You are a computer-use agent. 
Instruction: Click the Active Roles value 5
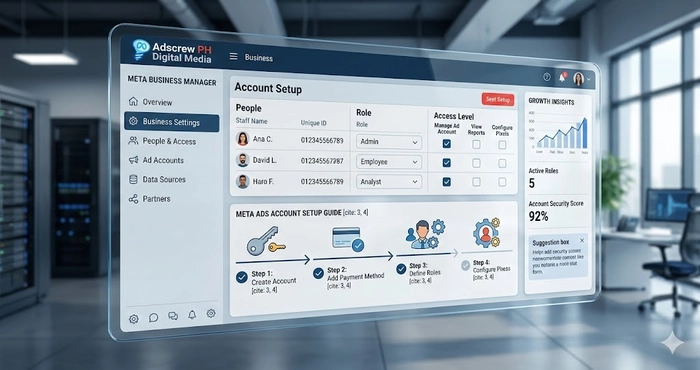[x=532, y=183]
